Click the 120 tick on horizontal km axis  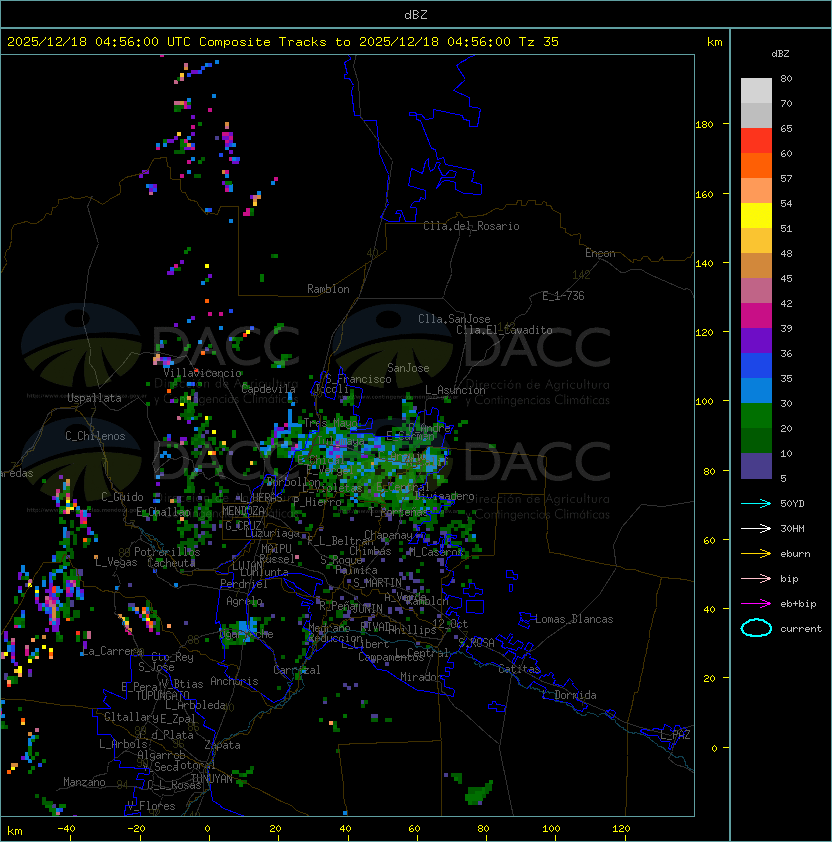(621, 829)
